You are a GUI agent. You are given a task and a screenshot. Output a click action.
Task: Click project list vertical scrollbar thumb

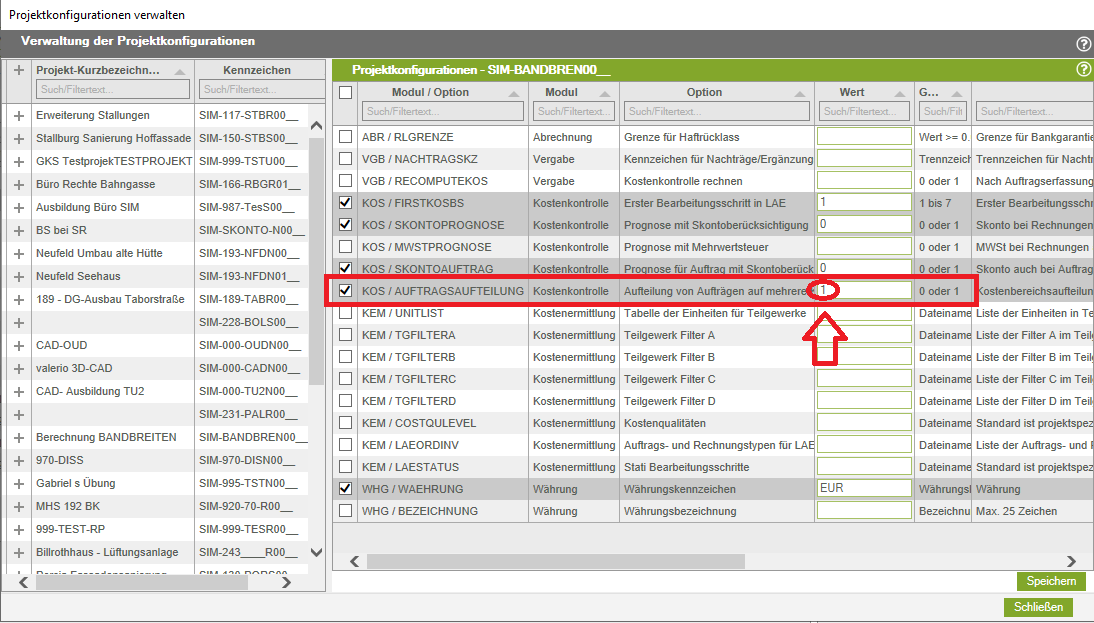(x=316, y=262)
